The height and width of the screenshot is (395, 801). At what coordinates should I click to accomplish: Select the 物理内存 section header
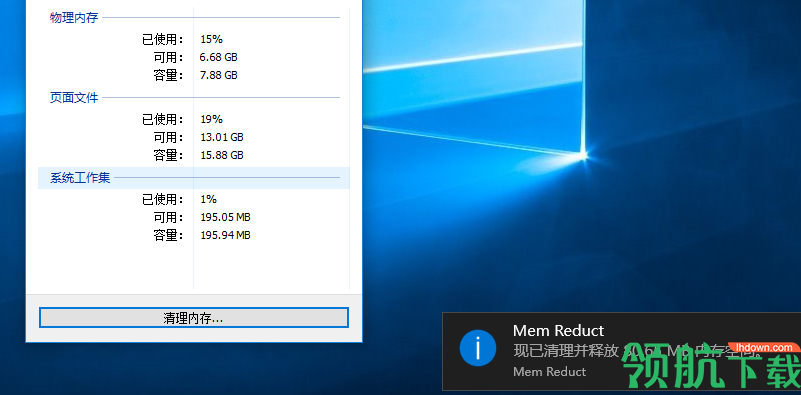point(74,17)
